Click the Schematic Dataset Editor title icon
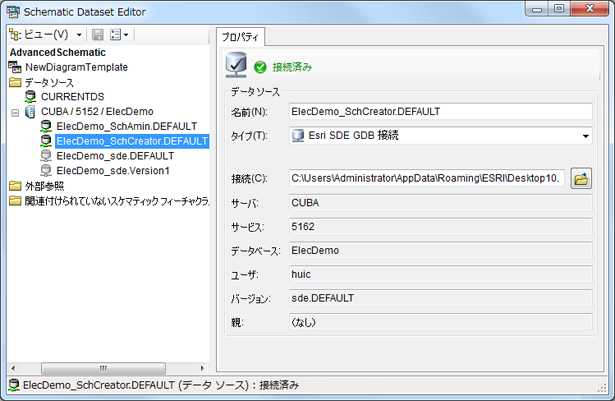615x401 pixels. tap(13, 12)
